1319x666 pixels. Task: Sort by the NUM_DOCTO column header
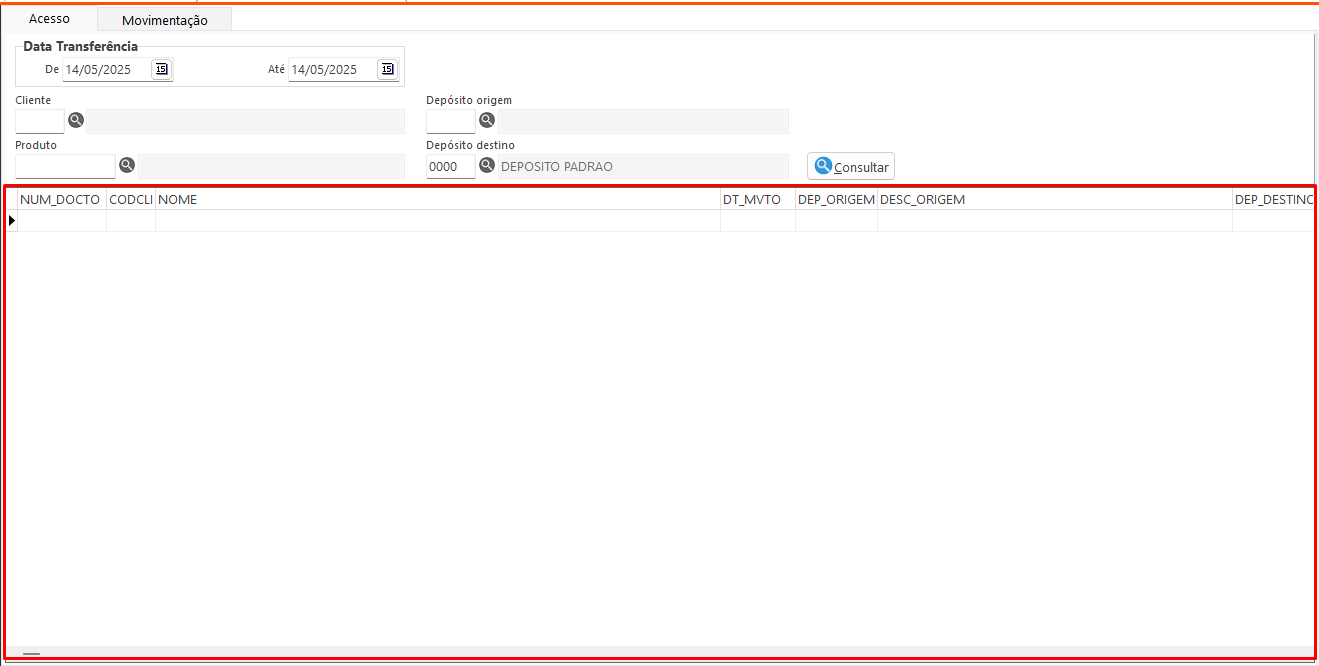click(x=60, y=199)
